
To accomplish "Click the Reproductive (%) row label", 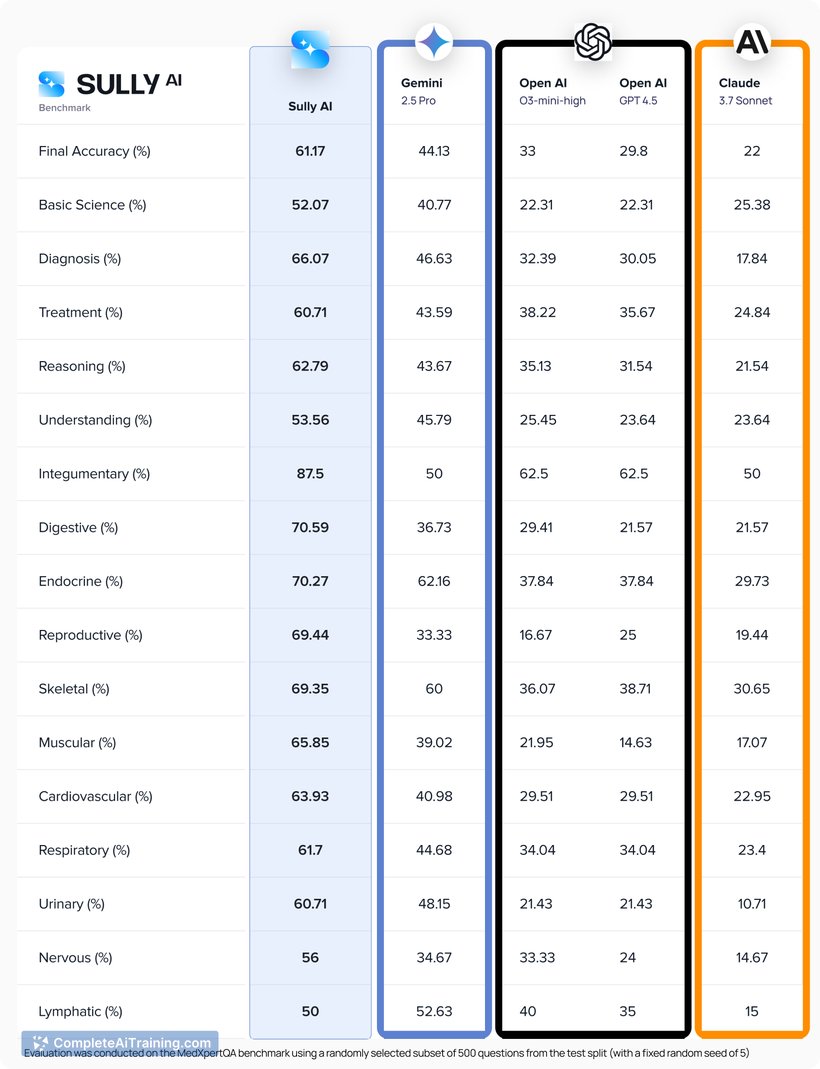I will [x=91, y=635].
